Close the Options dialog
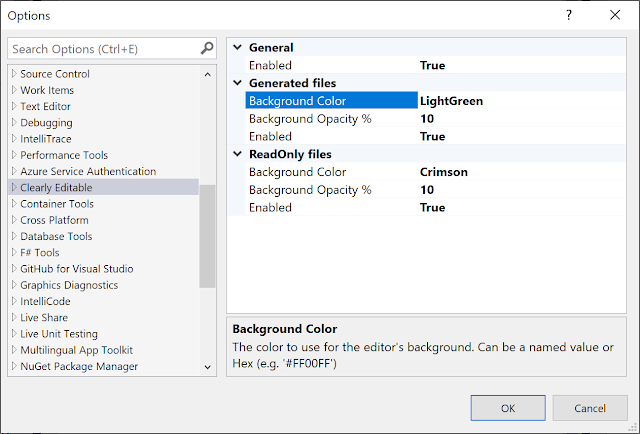 click(615, 15)
